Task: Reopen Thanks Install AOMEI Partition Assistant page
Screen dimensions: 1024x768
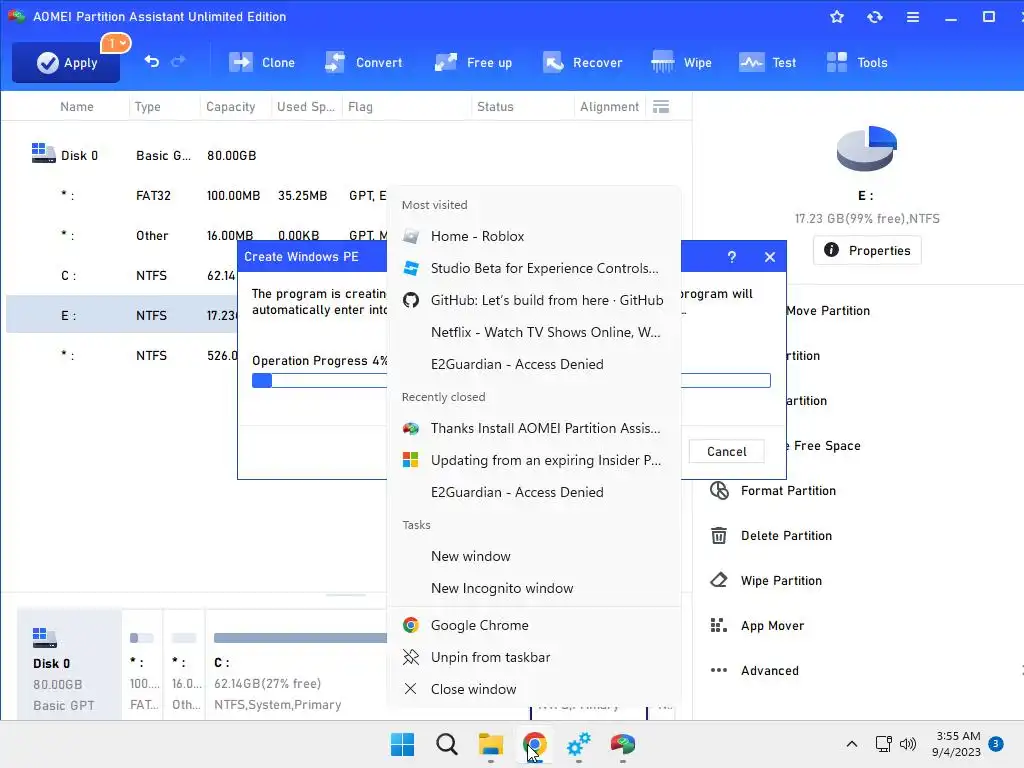Action: click(534, 428)
